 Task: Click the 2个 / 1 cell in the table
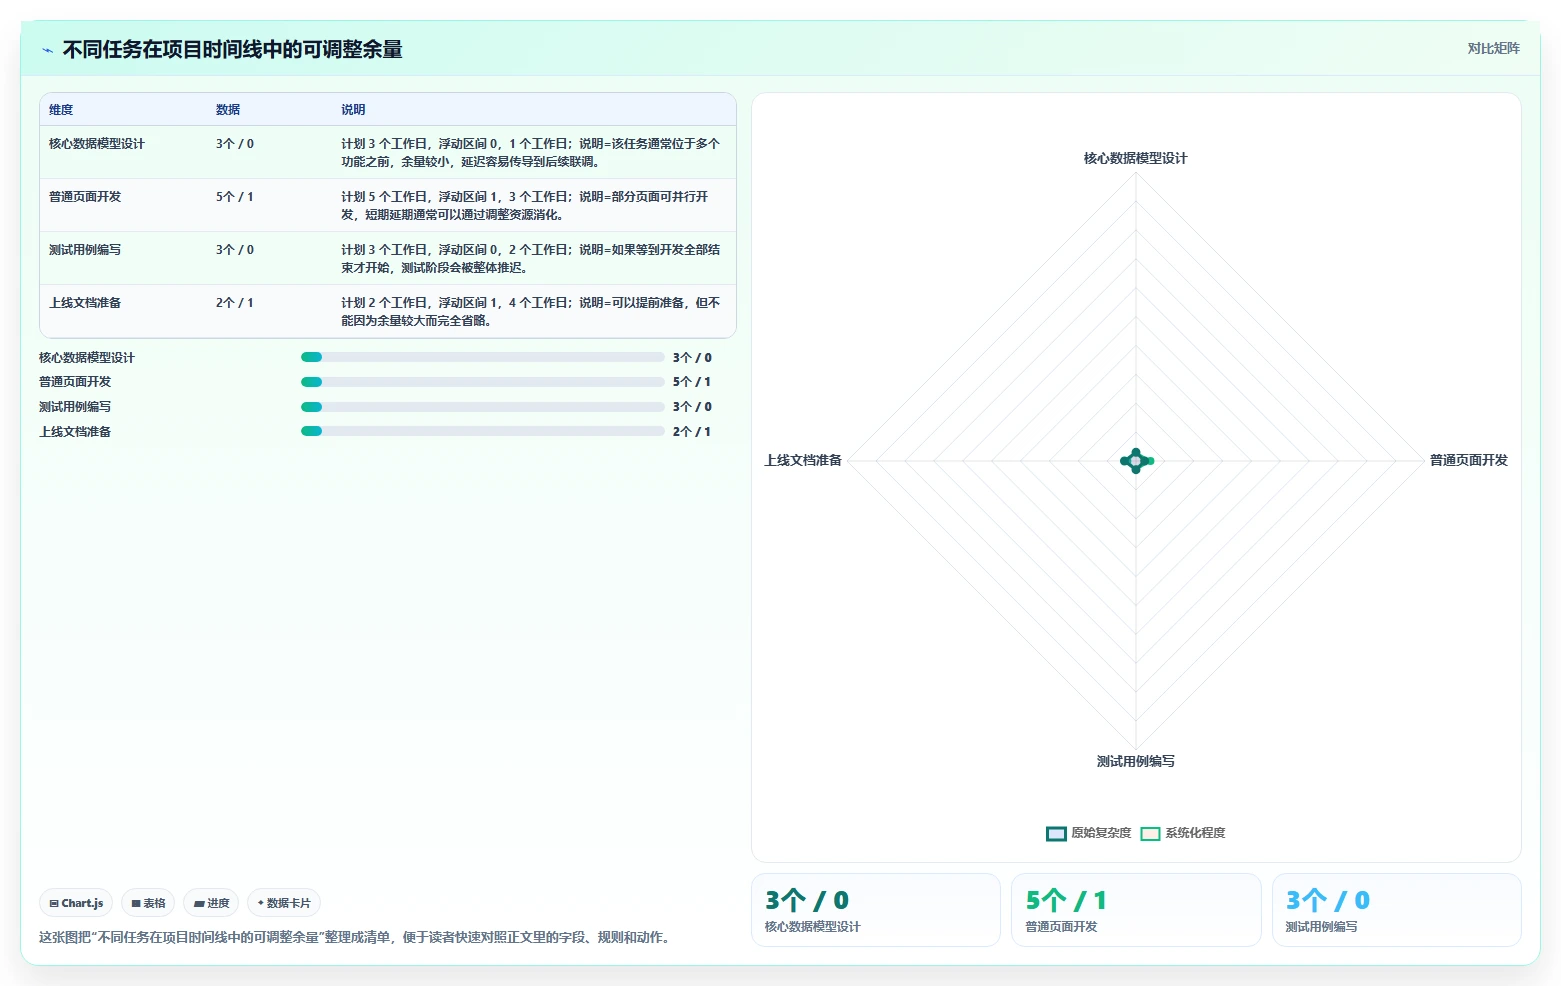click(235, 303)
